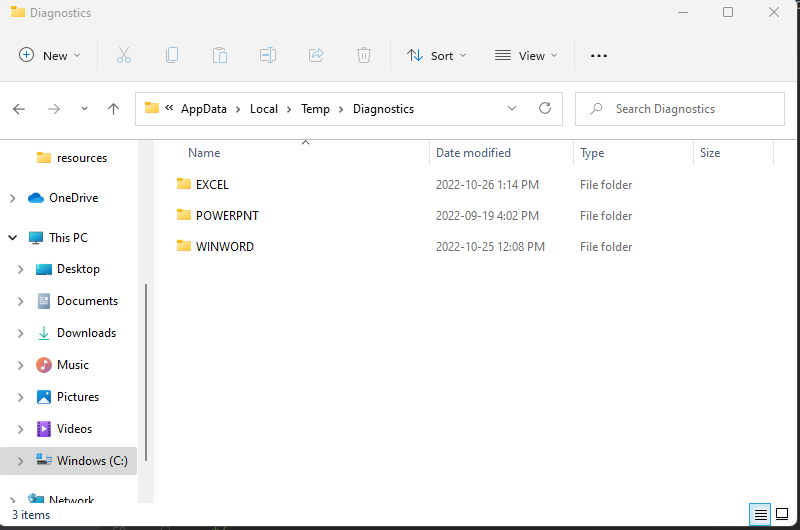Click the Paste clipboard icon

pos(220,56)
